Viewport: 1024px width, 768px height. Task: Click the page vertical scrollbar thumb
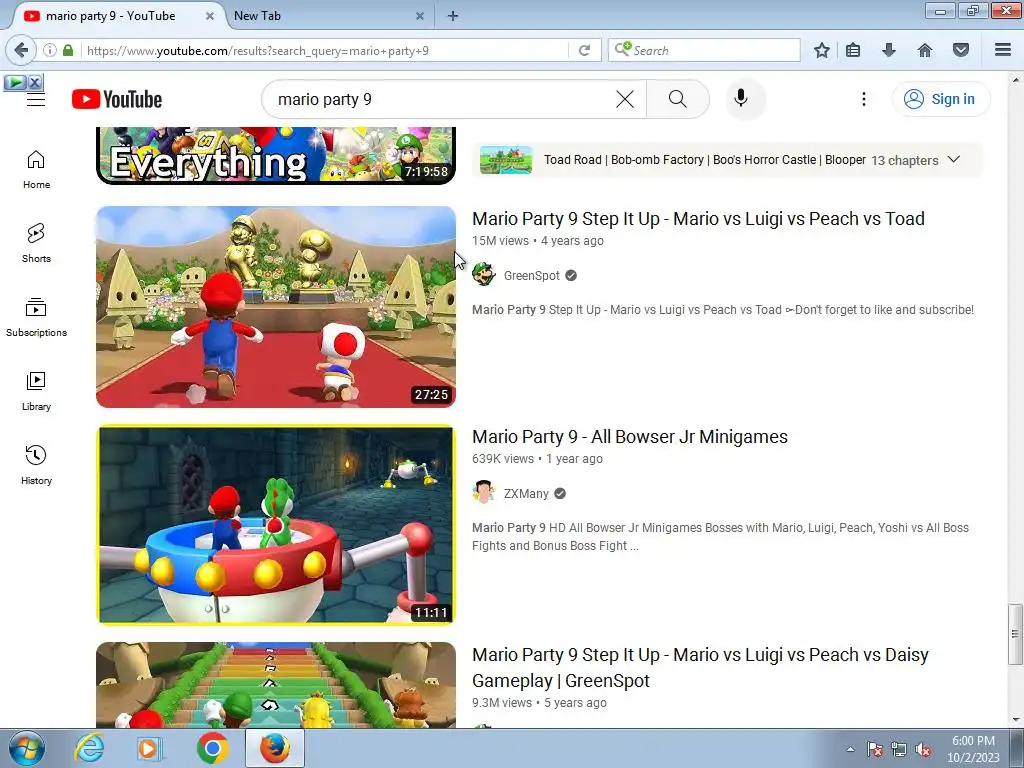1015,633
